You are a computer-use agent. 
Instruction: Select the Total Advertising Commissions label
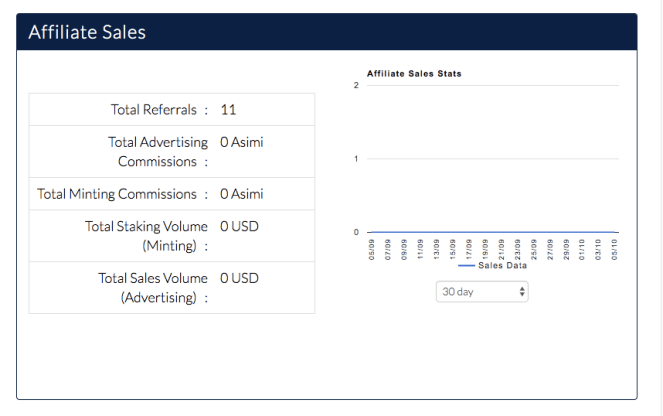coord(157,152)
